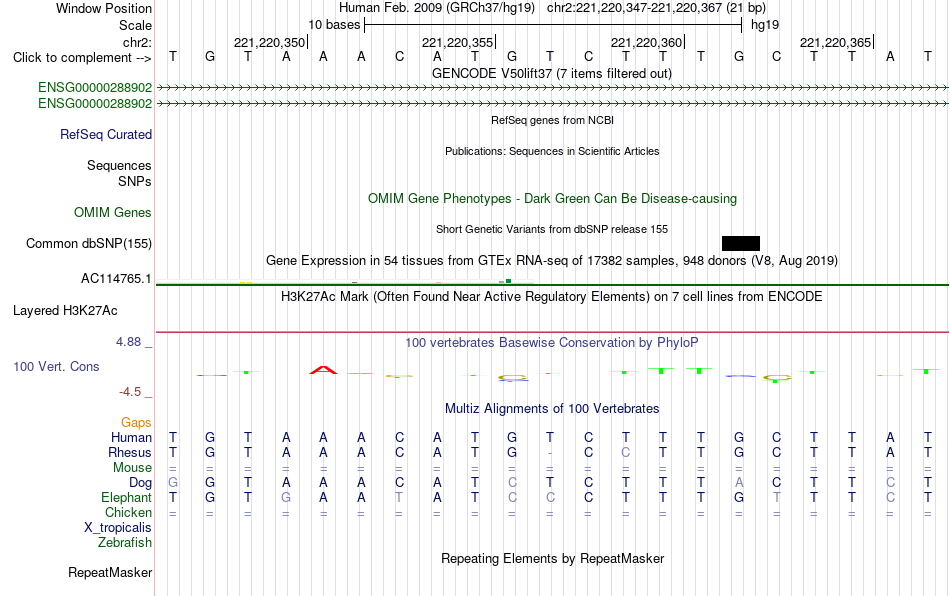Viewport: 950px width, 596px height.
Task: Select the Rhesus species row label
Action: [x=130, y=452]
